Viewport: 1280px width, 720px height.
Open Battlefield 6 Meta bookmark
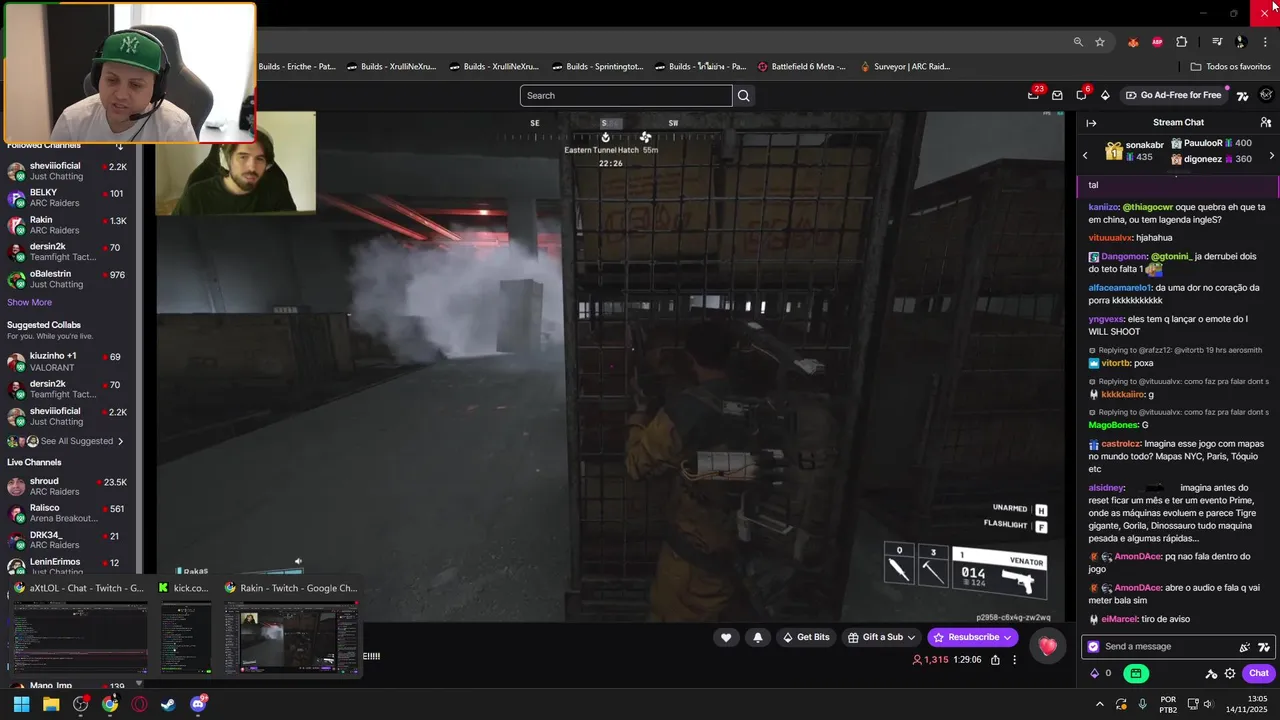[801, 67]
